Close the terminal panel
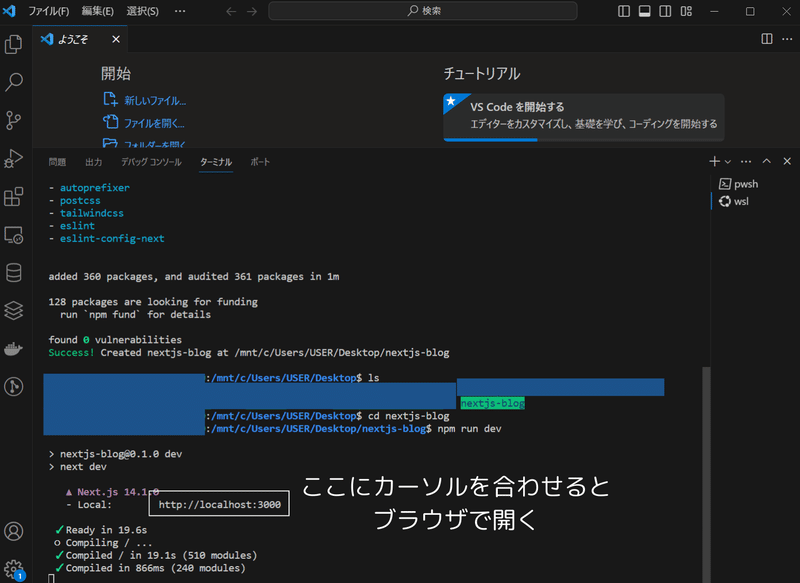The width and height of the screenshot is (800, 583). coord(787,161)
